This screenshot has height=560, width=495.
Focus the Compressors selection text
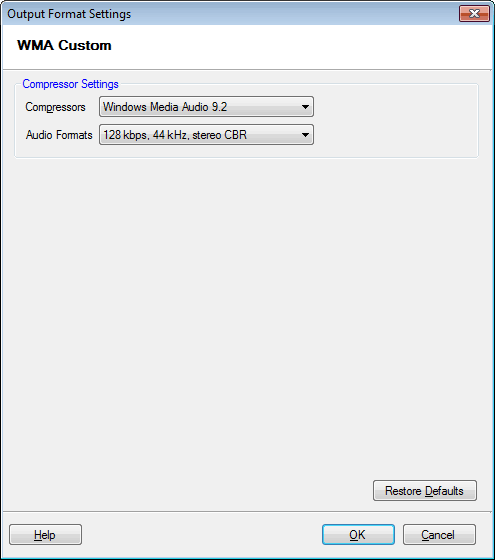pos(165,107)
